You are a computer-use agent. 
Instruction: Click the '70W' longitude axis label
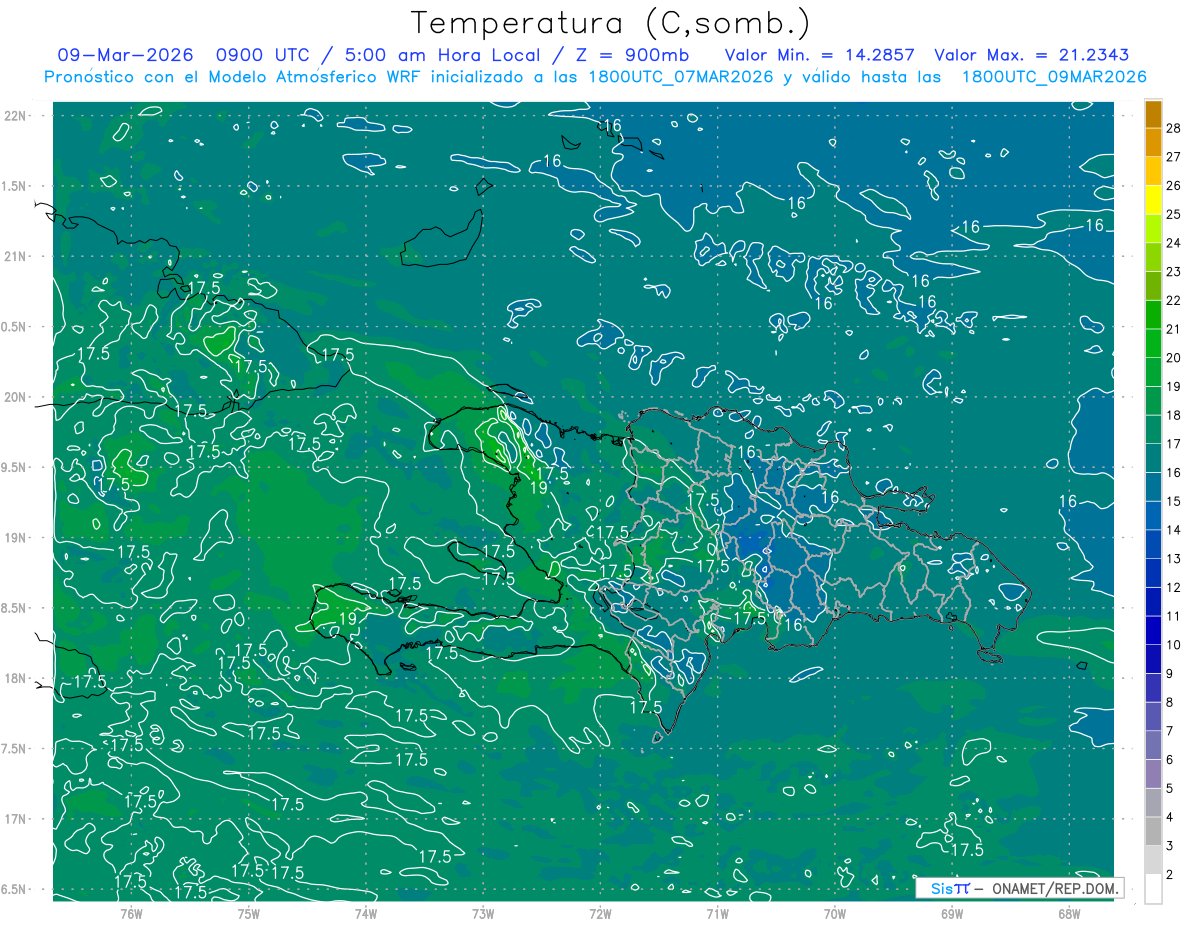[x=835, y=913]
